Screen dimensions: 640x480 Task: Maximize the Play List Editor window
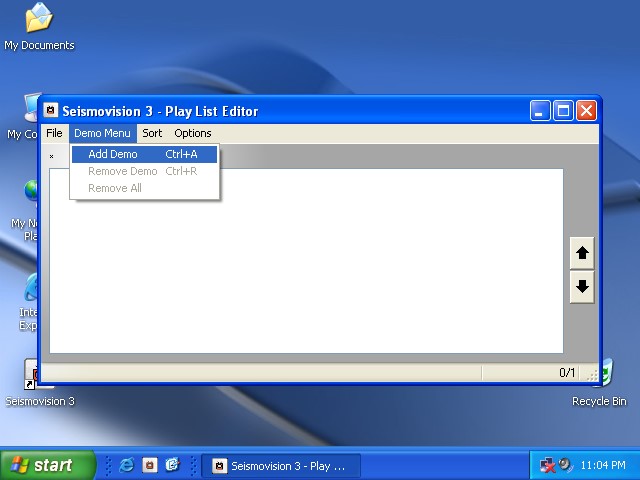[563, 111]
